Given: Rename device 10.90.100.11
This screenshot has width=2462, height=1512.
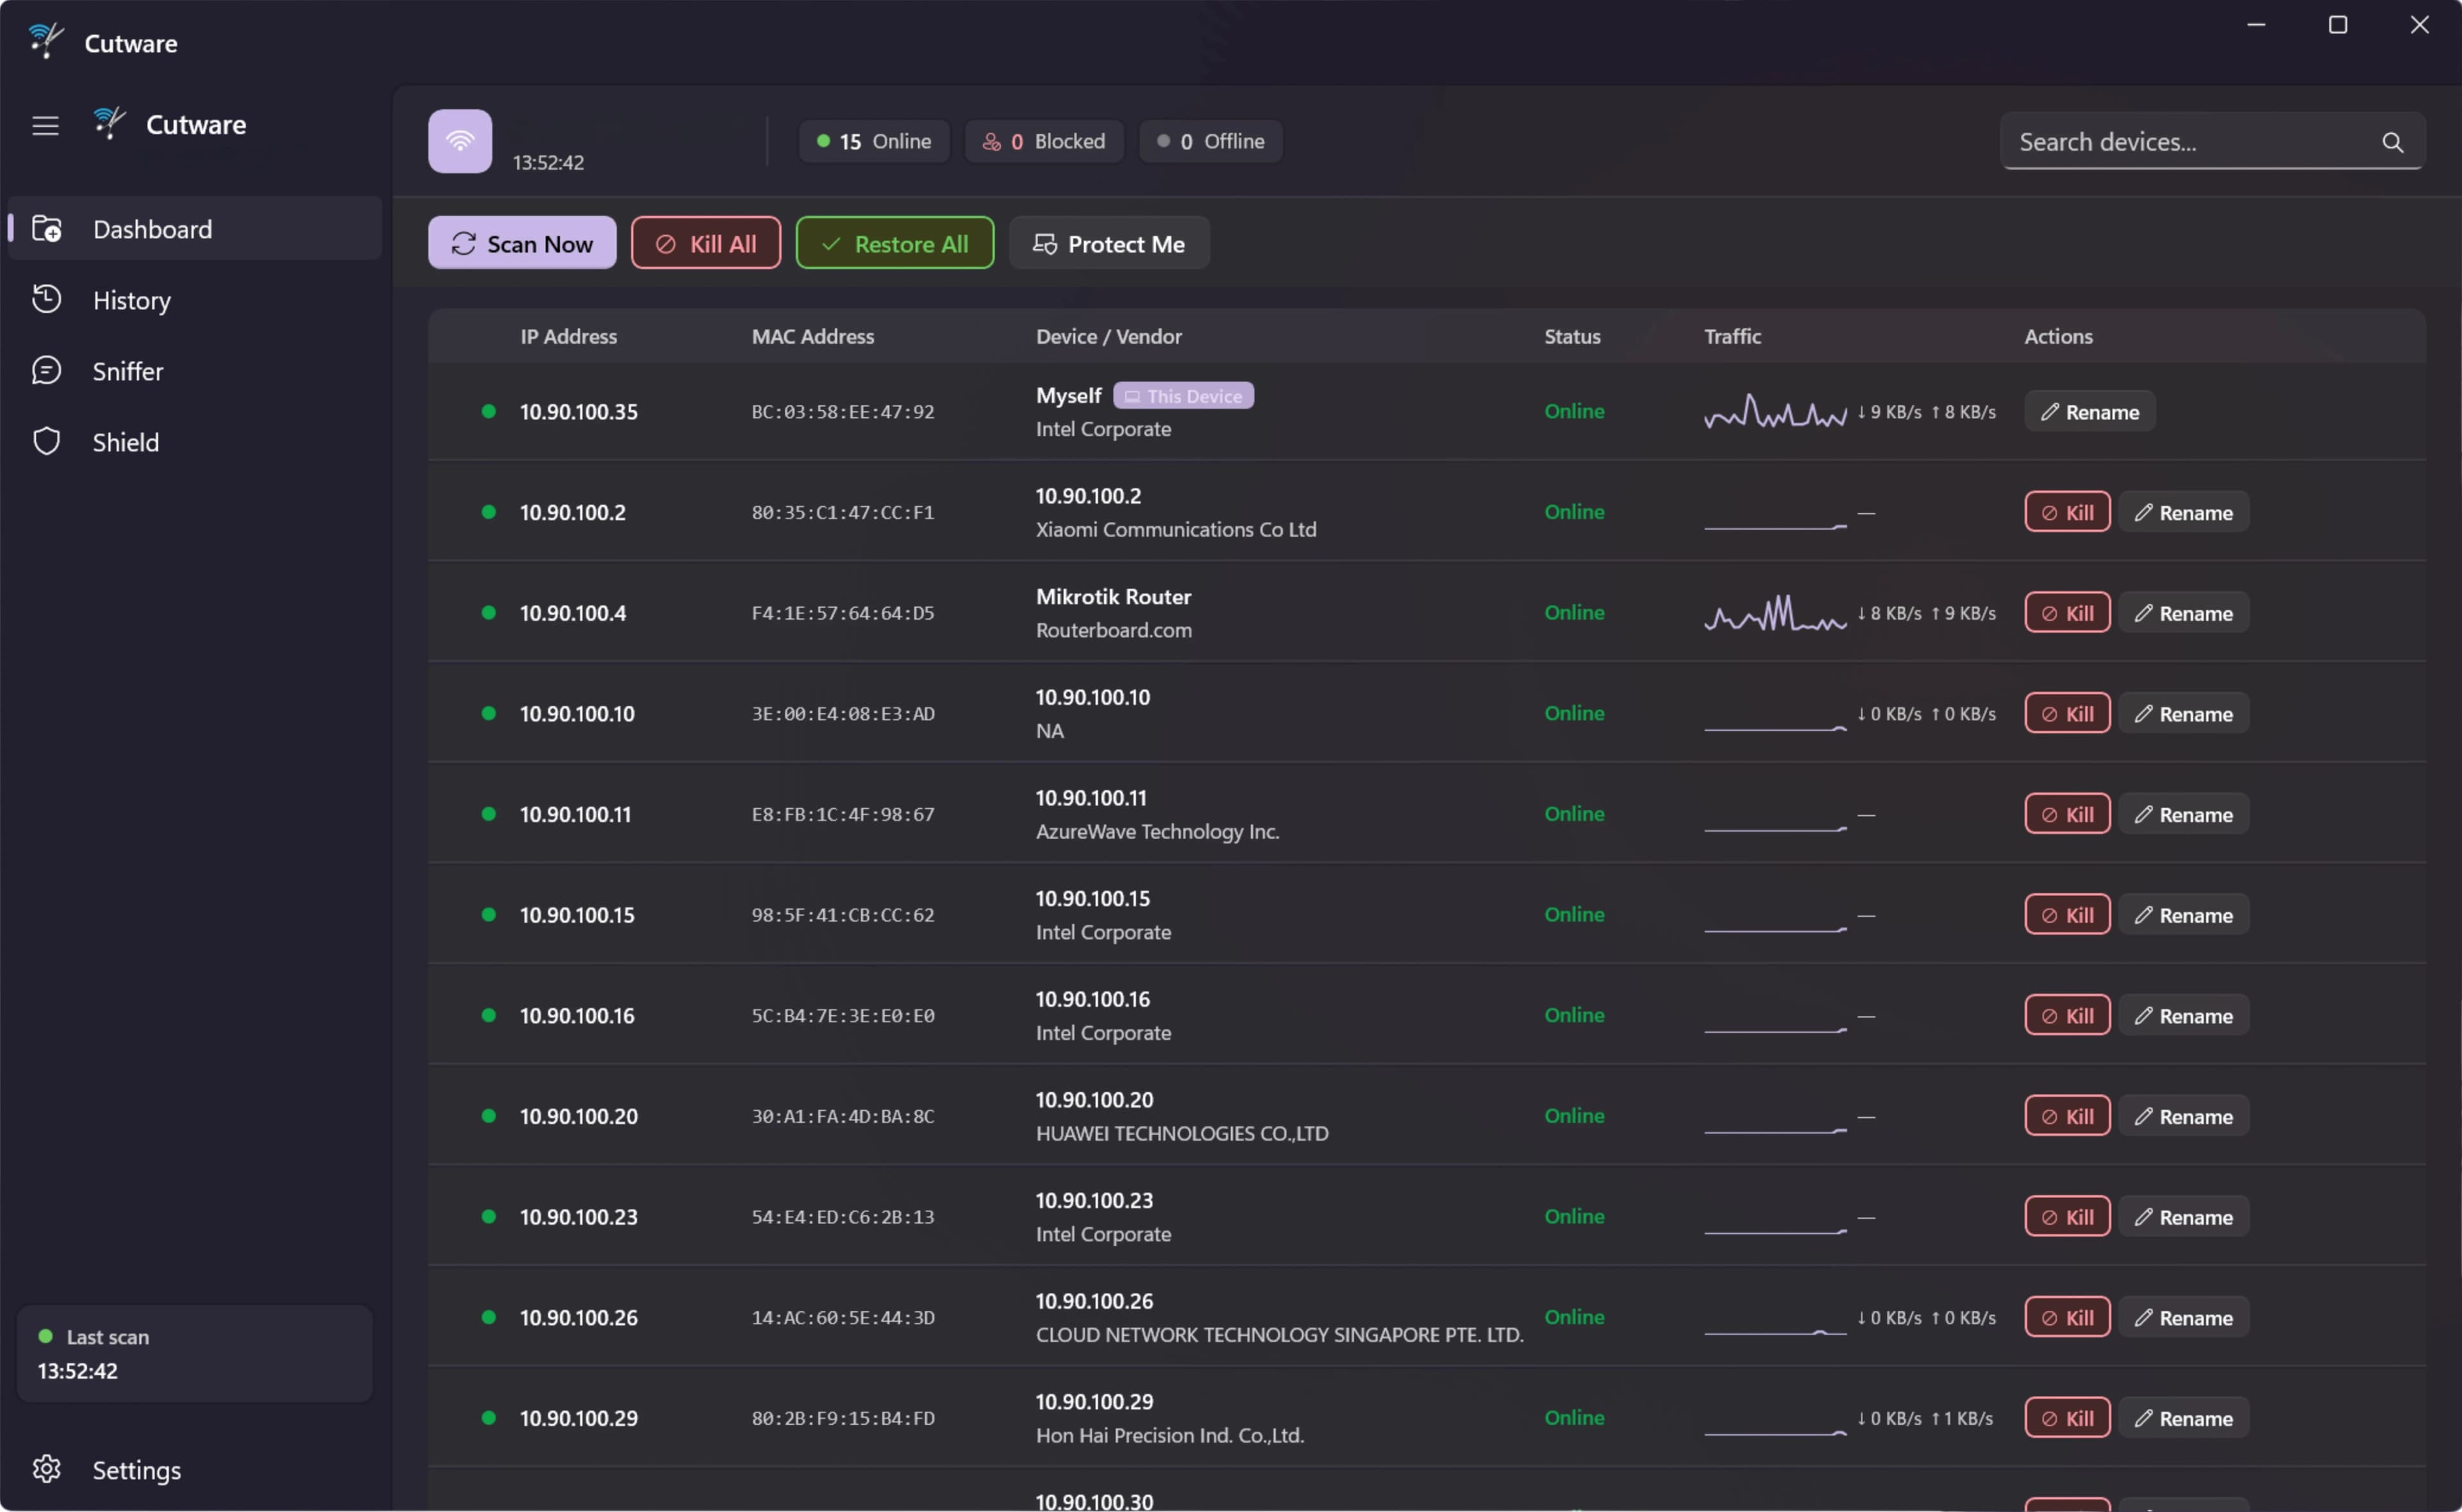Looking at the screenshot, I should pos(2184,814).
